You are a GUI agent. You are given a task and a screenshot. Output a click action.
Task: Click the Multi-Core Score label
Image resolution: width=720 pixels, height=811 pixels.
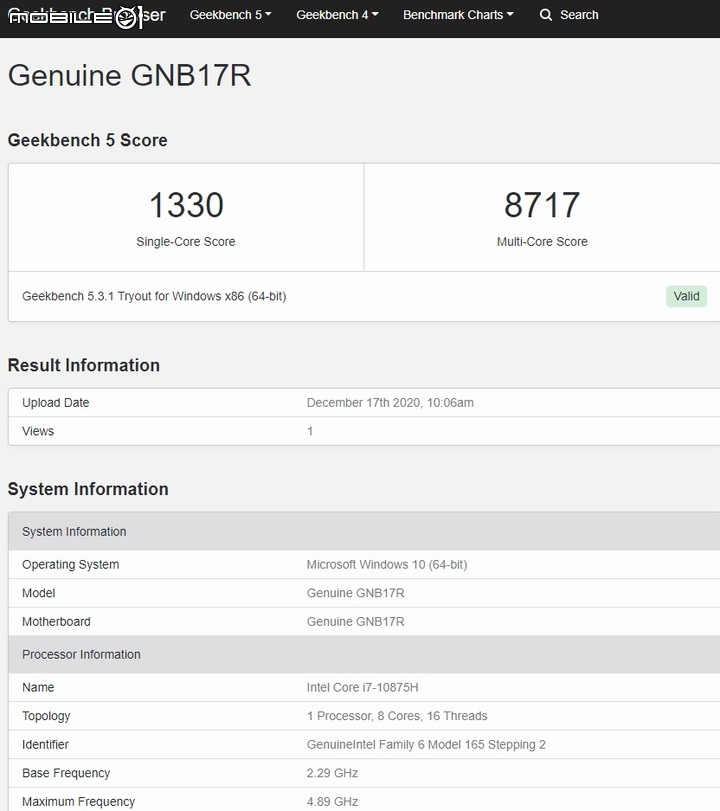coord(542,242)
